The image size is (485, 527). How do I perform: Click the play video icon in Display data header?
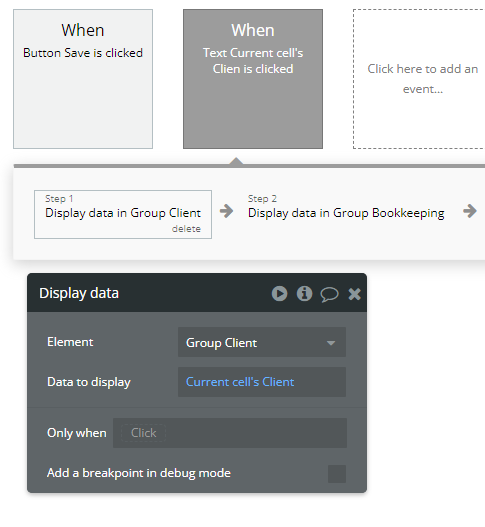tap(279, 293)
